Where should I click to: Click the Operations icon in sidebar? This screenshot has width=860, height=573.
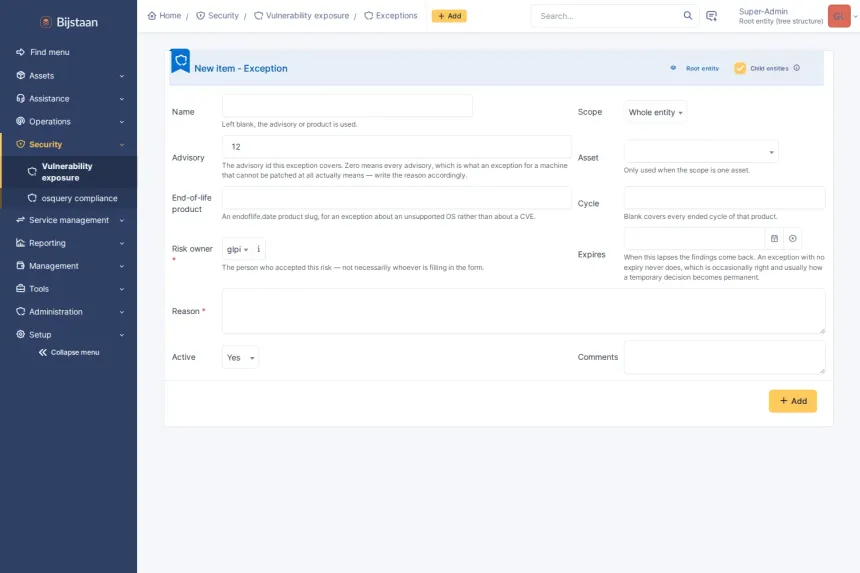tap(20, 121)
